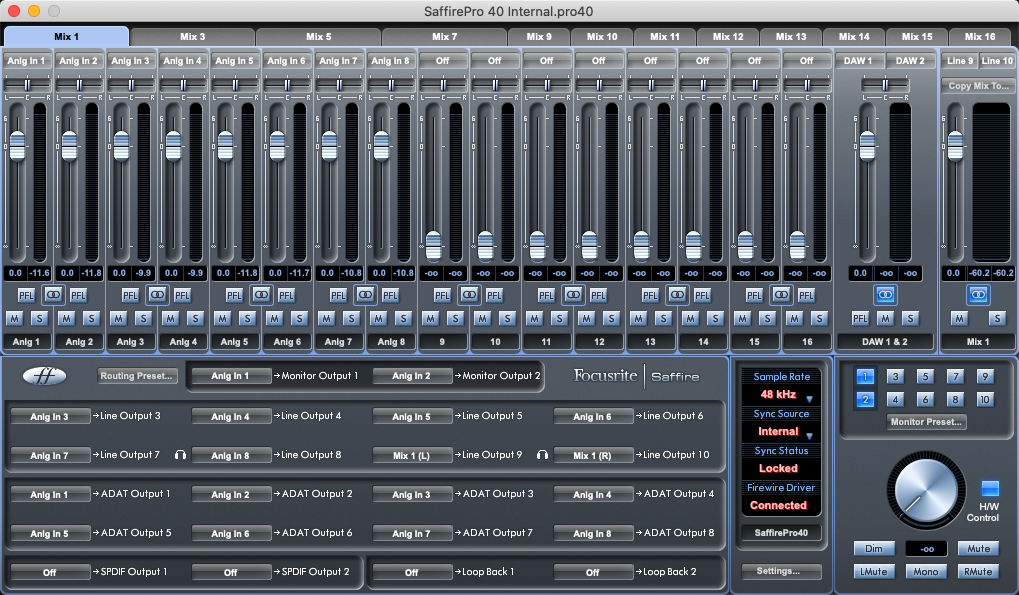Enable PFL on Anlg 1 channel

pyautogui.click(x=26, y=296)
